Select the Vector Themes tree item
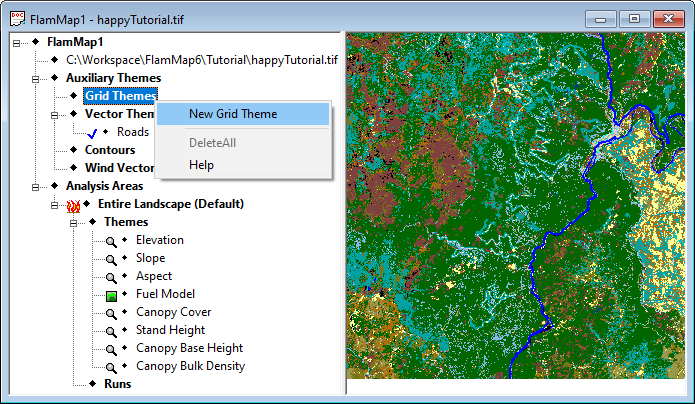The image size is (695, 404). [x=119, y=114]
